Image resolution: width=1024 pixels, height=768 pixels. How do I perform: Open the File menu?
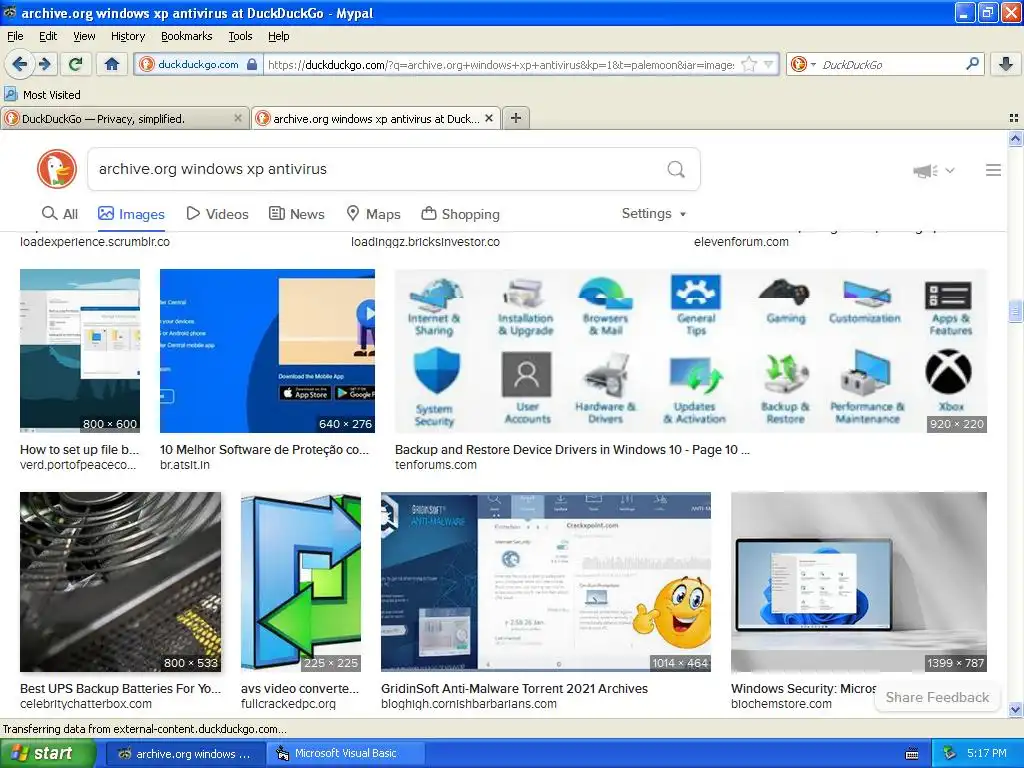(15, 36)
